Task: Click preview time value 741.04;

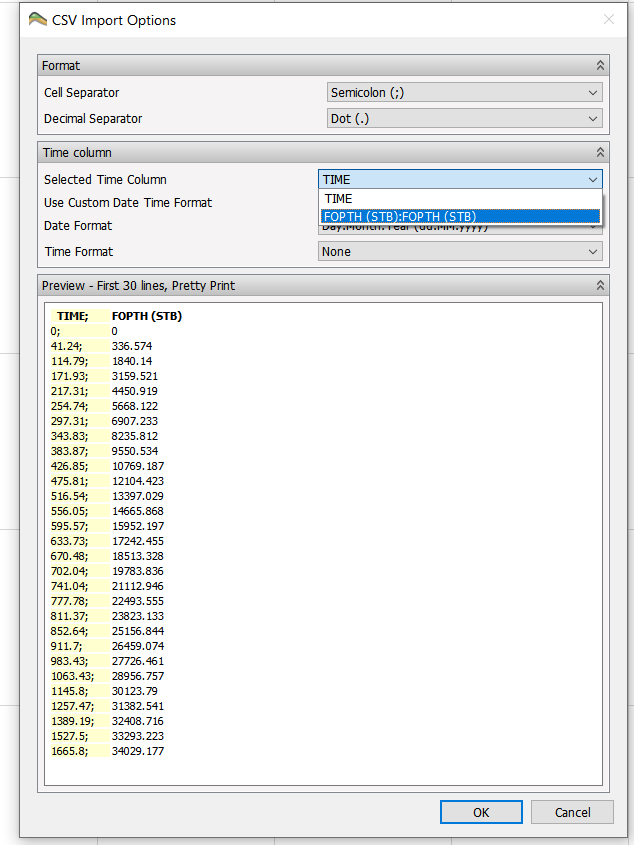Action: (69, 586)
